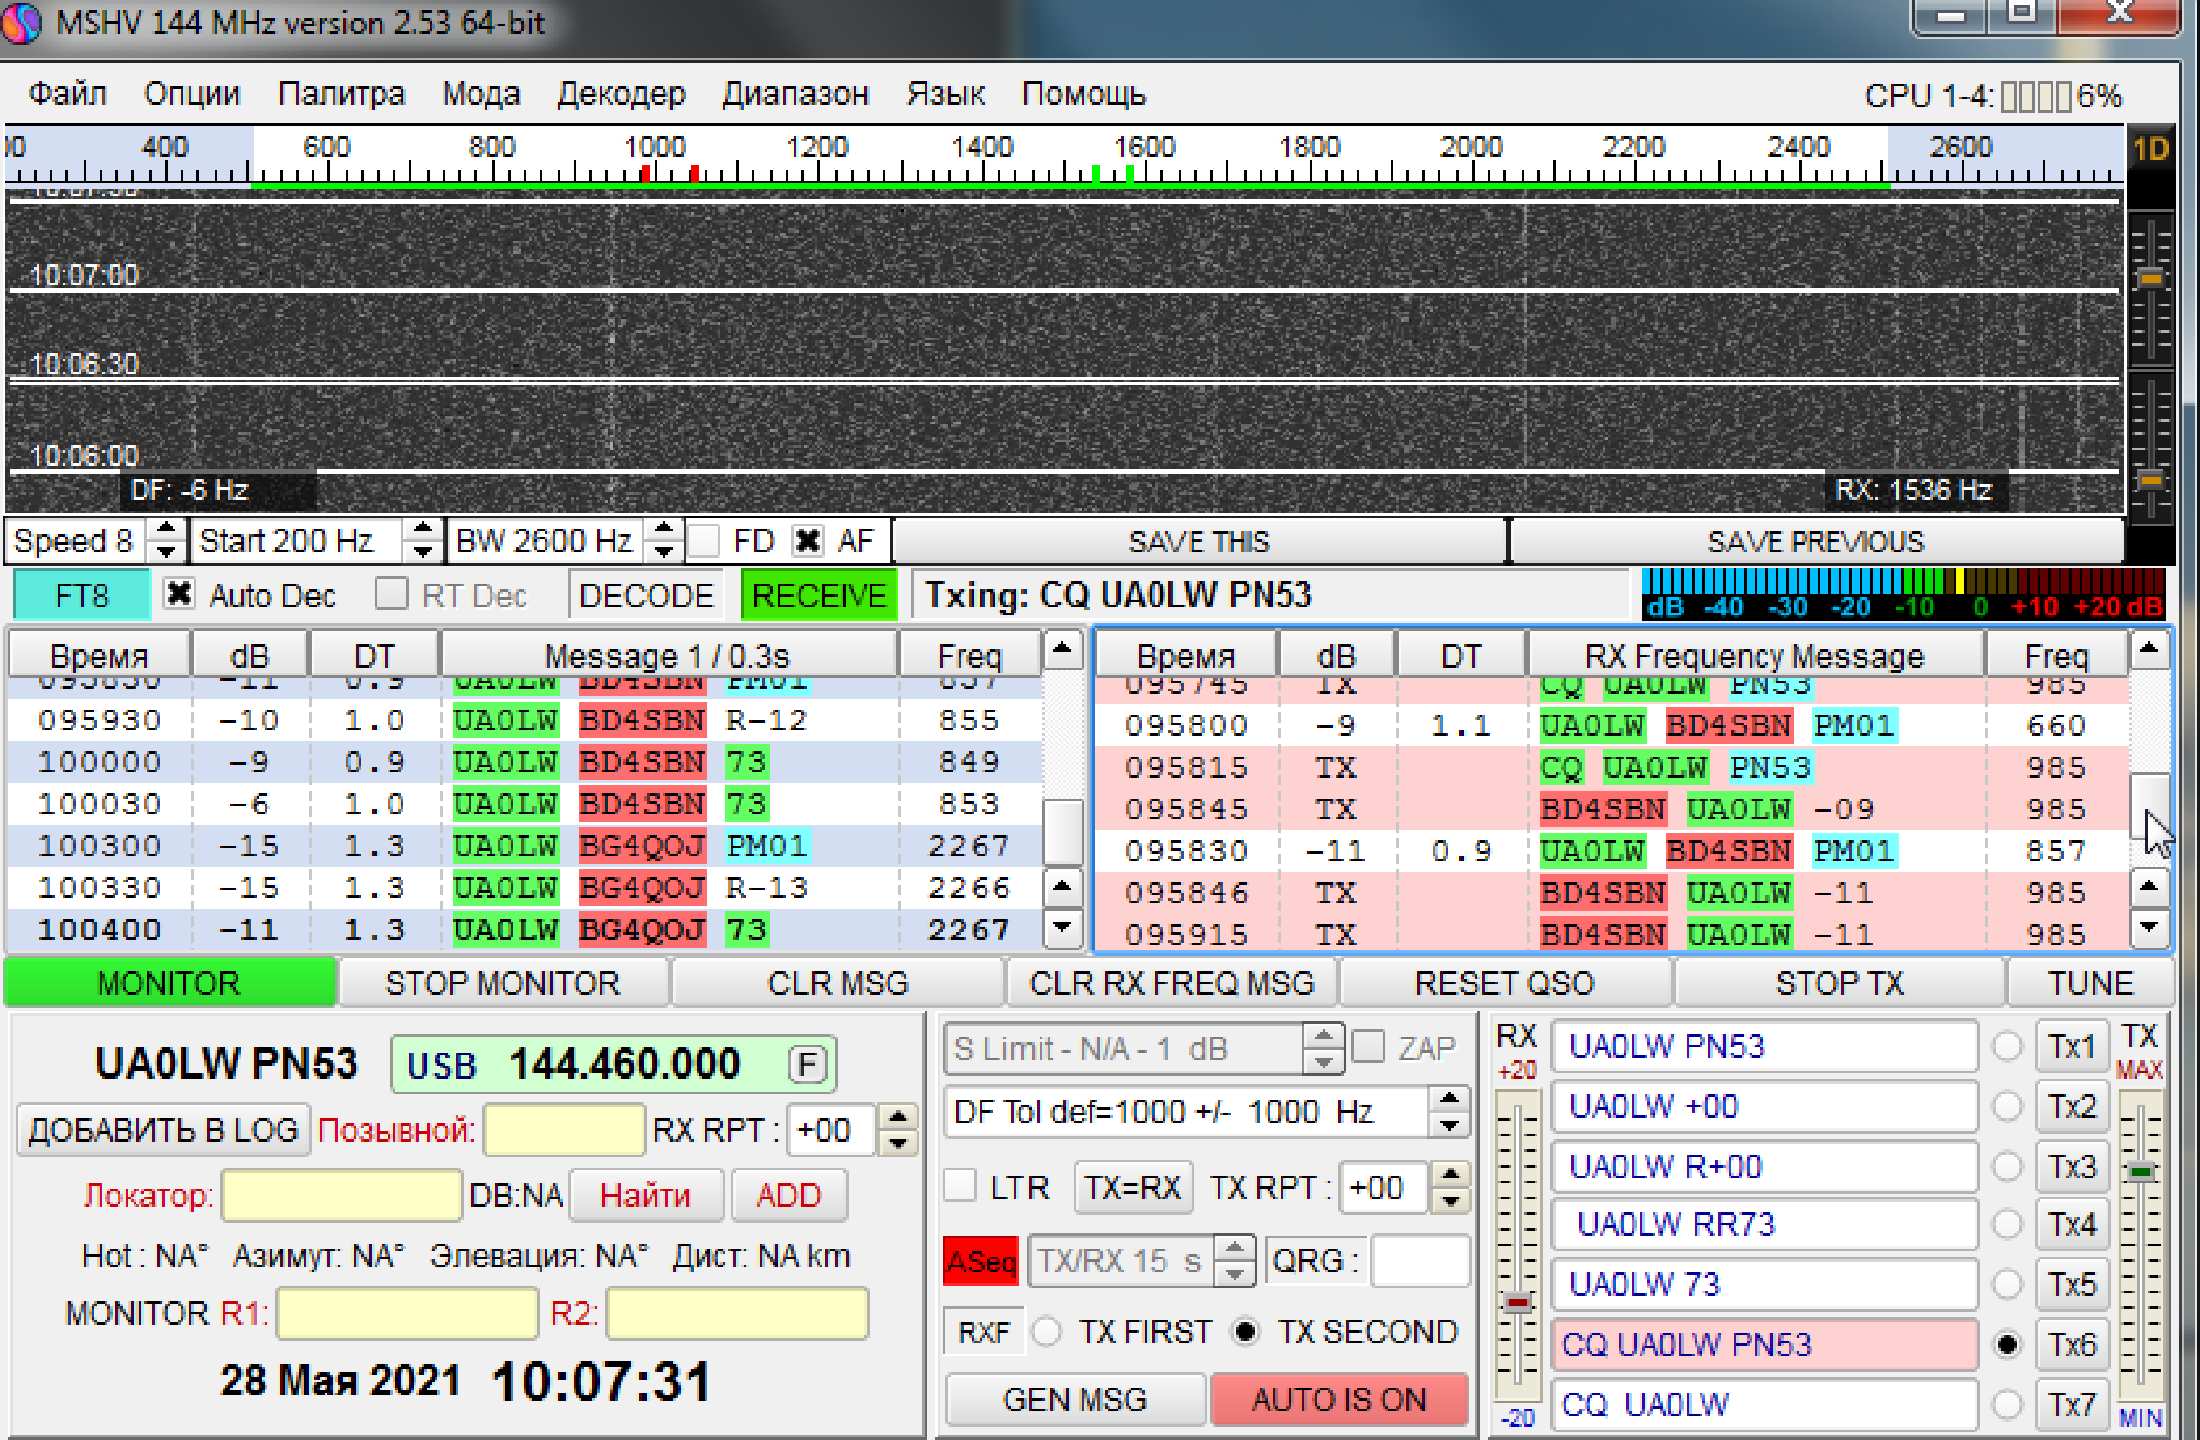Click the F button beside frequency 144.460.000
2200x1440 pixels.
(807, 1064)
